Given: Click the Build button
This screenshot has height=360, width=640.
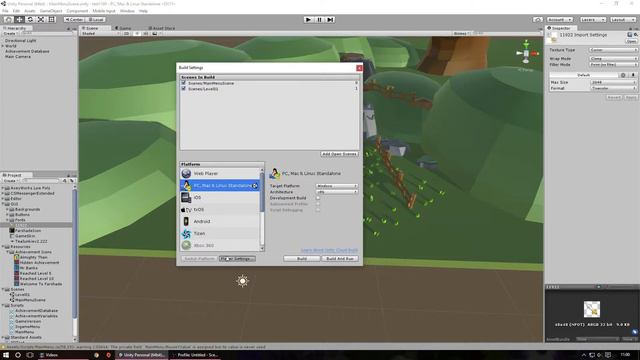Looking at the screenshot, I should click(x=302, y=259).
